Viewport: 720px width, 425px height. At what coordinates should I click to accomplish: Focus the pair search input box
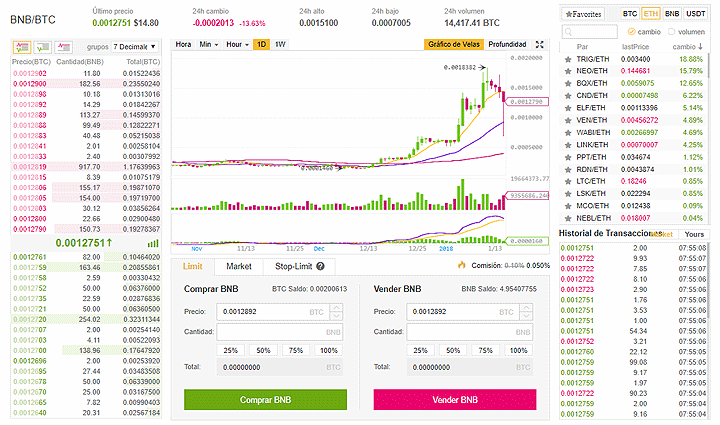click(590, 32)
